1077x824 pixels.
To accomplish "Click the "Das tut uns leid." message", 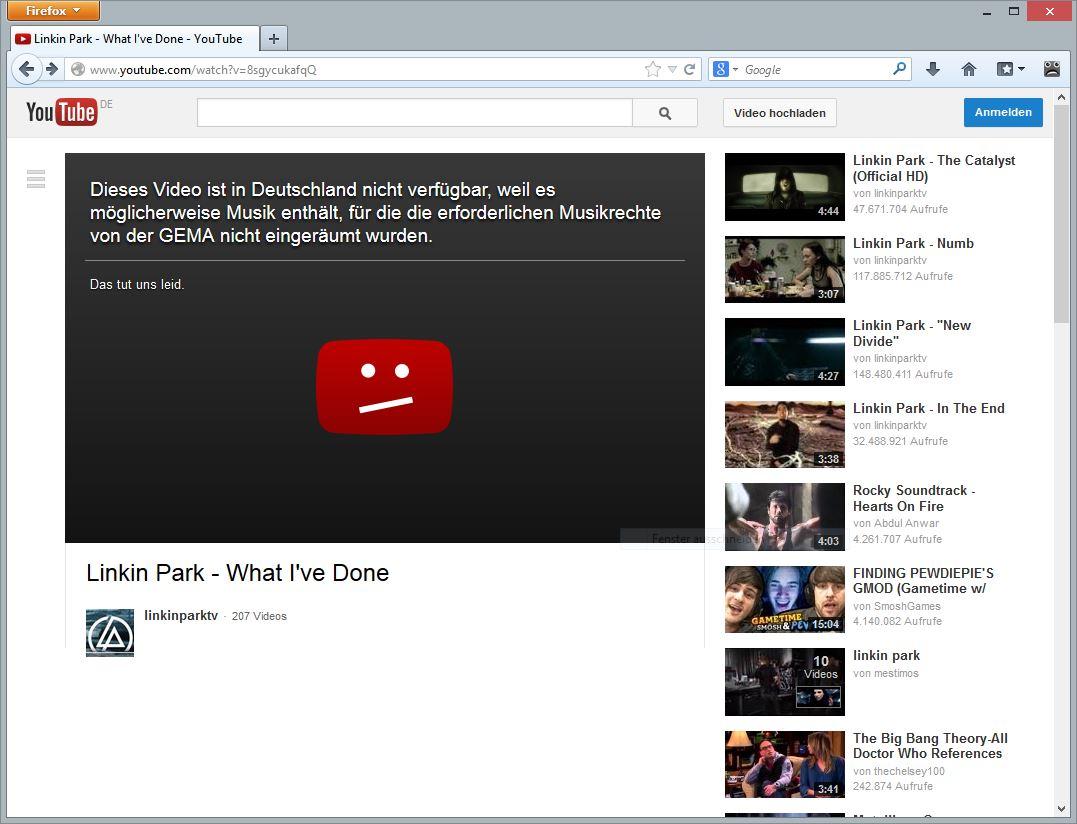I will (x=137, y=284).
